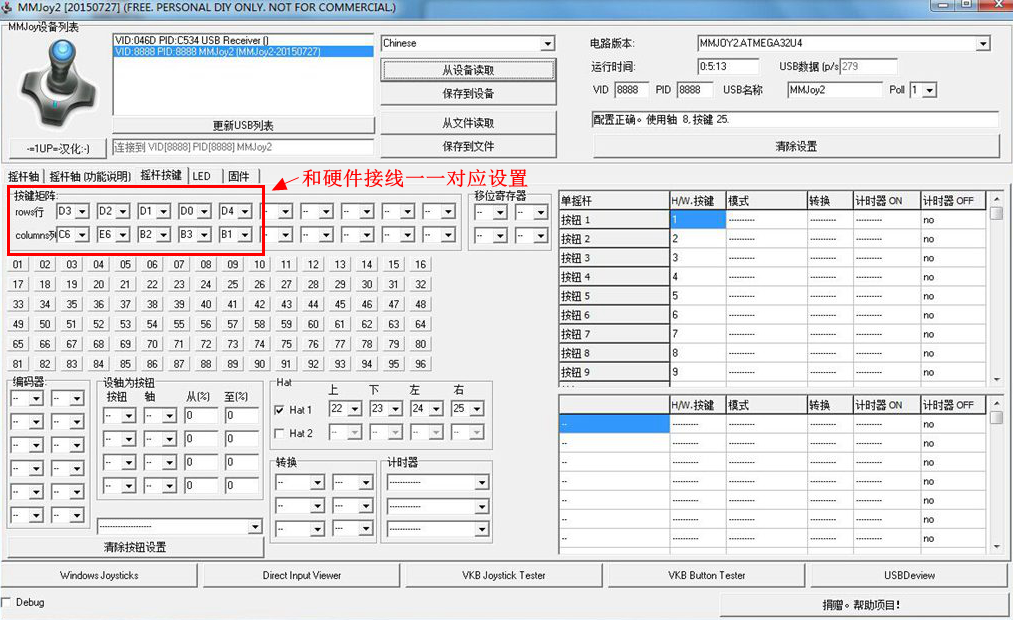1013x620 pixels.
Task: Open Windows Joysticks button
Action: click(x=99, y=575)
